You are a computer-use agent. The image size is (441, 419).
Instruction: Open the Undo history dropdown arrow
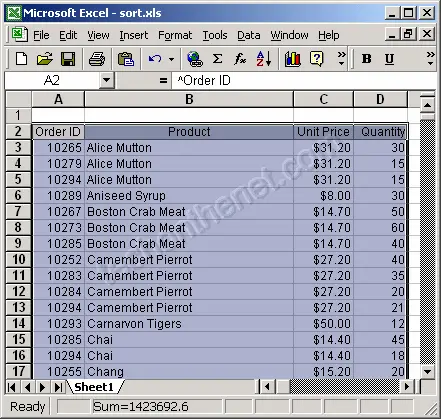click(171, 59)
